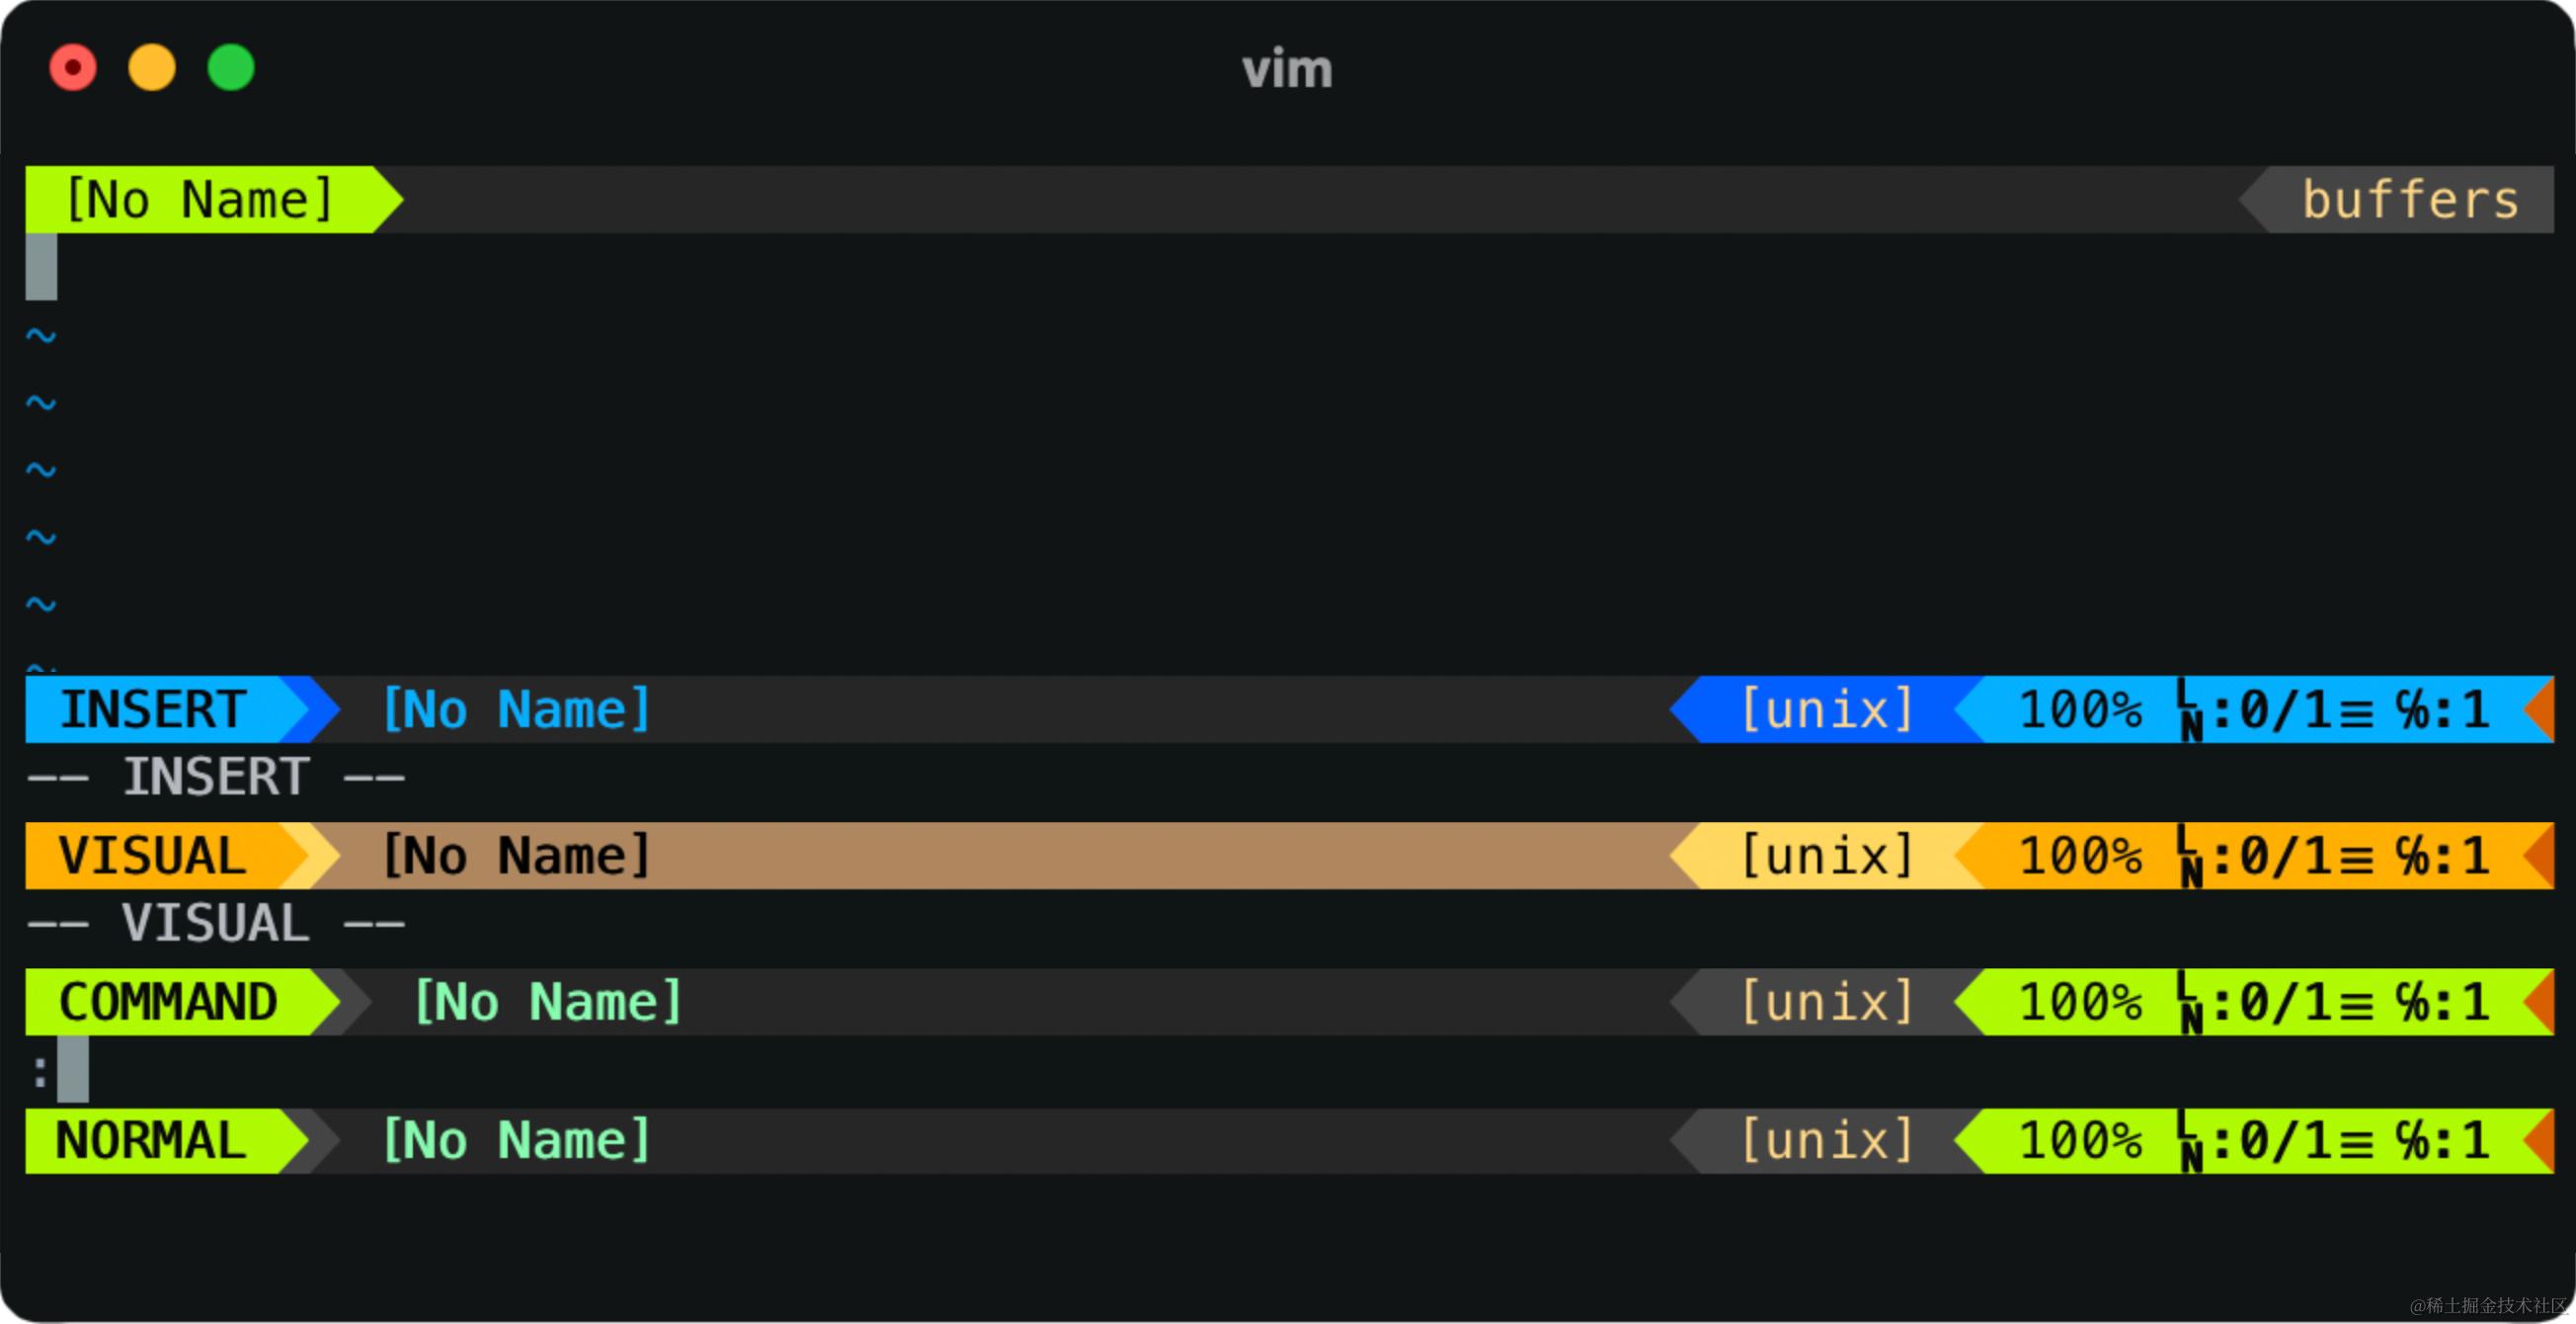Click the VISUAL mode indicator segment
Screen dimensions: 2576x1324
(x=152, y=856)
